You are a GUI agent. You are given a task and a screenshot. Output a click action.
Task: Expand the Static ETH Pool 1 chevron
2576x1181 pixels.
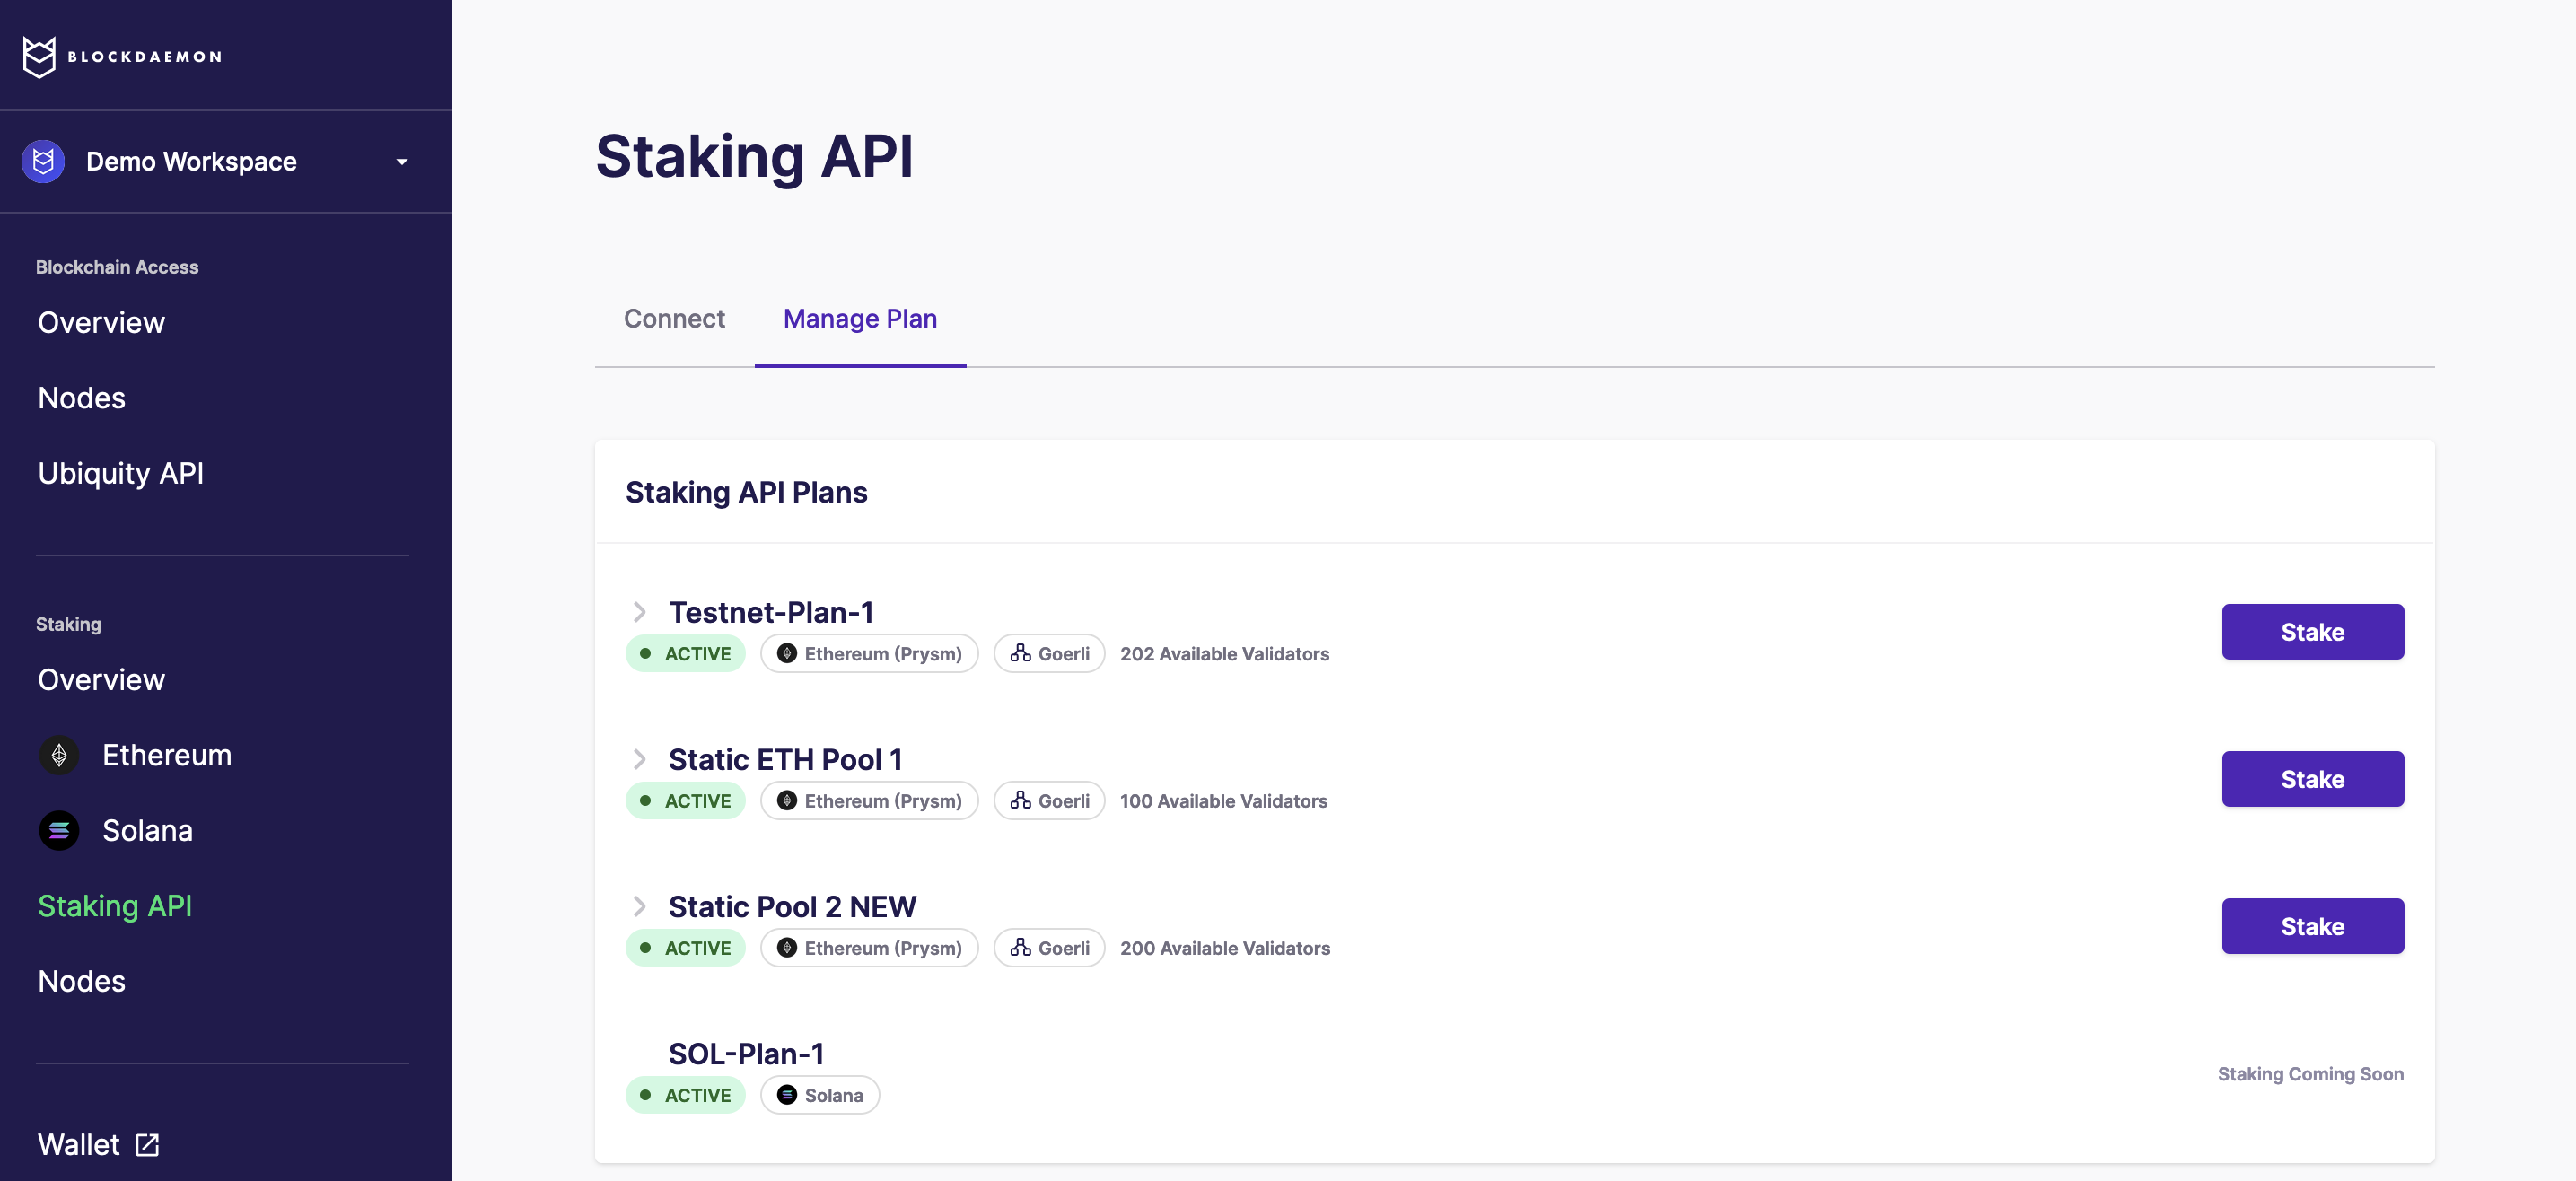tap(639, 759)
